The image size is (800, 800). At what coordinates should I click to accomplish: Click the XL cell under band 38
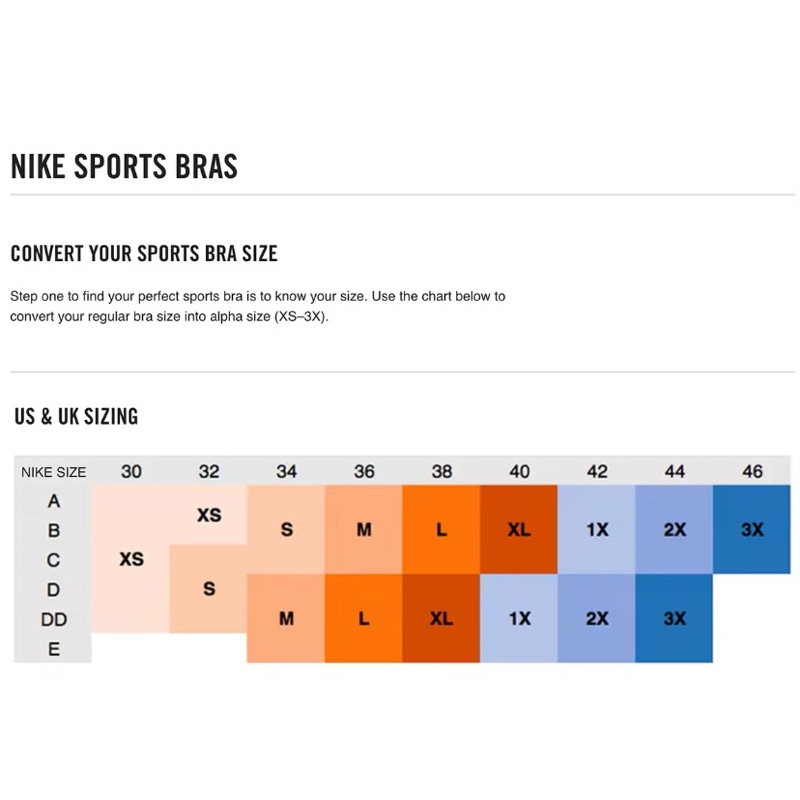(441, 619)
